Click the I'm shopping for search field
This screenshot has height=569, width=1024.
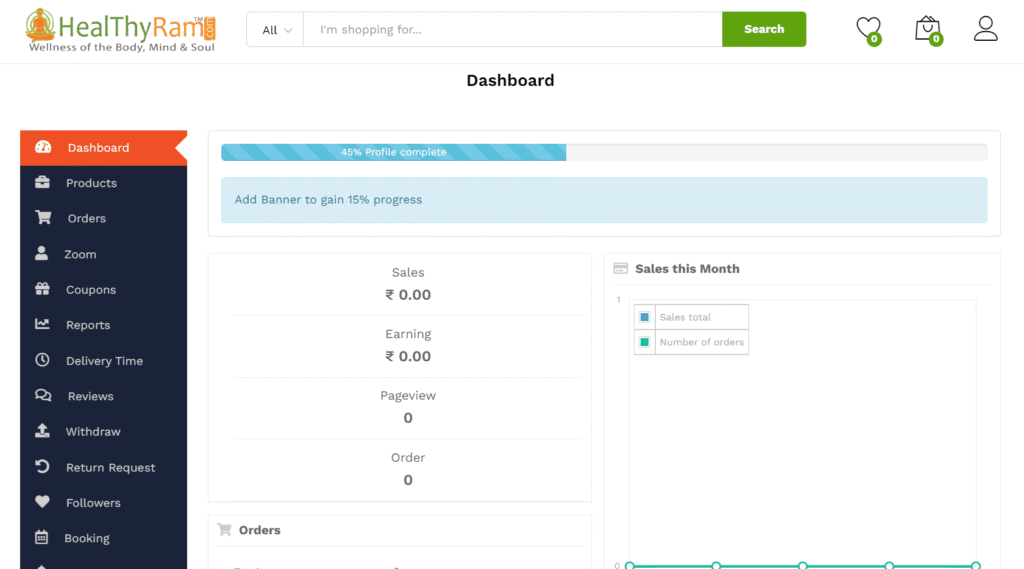click(513, 29)
